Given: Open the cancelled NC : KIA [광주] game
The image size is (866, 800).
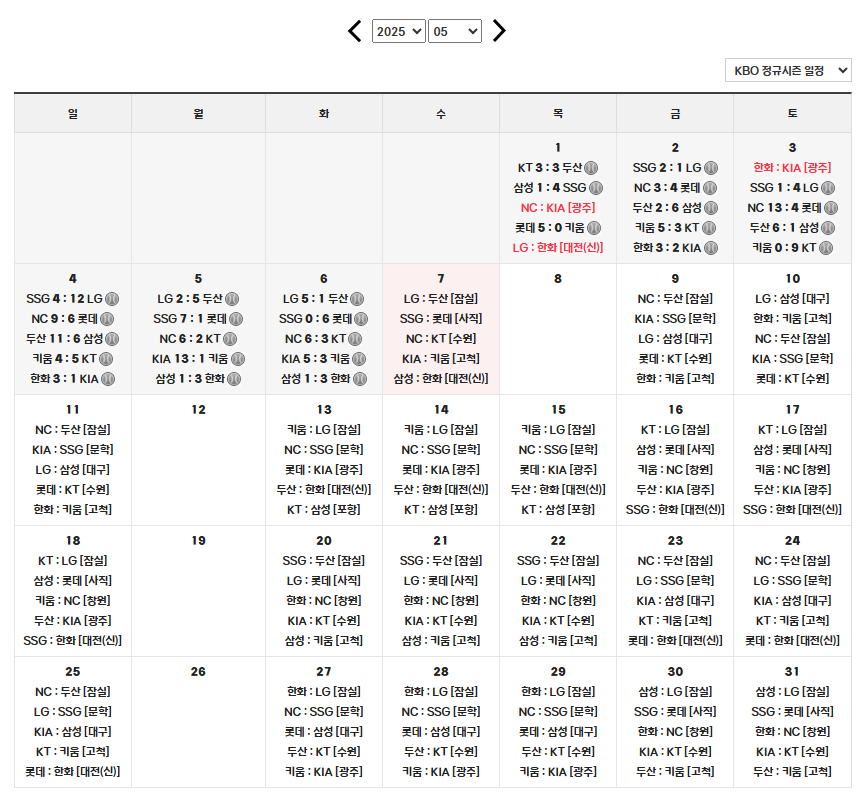Looking at the screenshot, I should [558, 208].
